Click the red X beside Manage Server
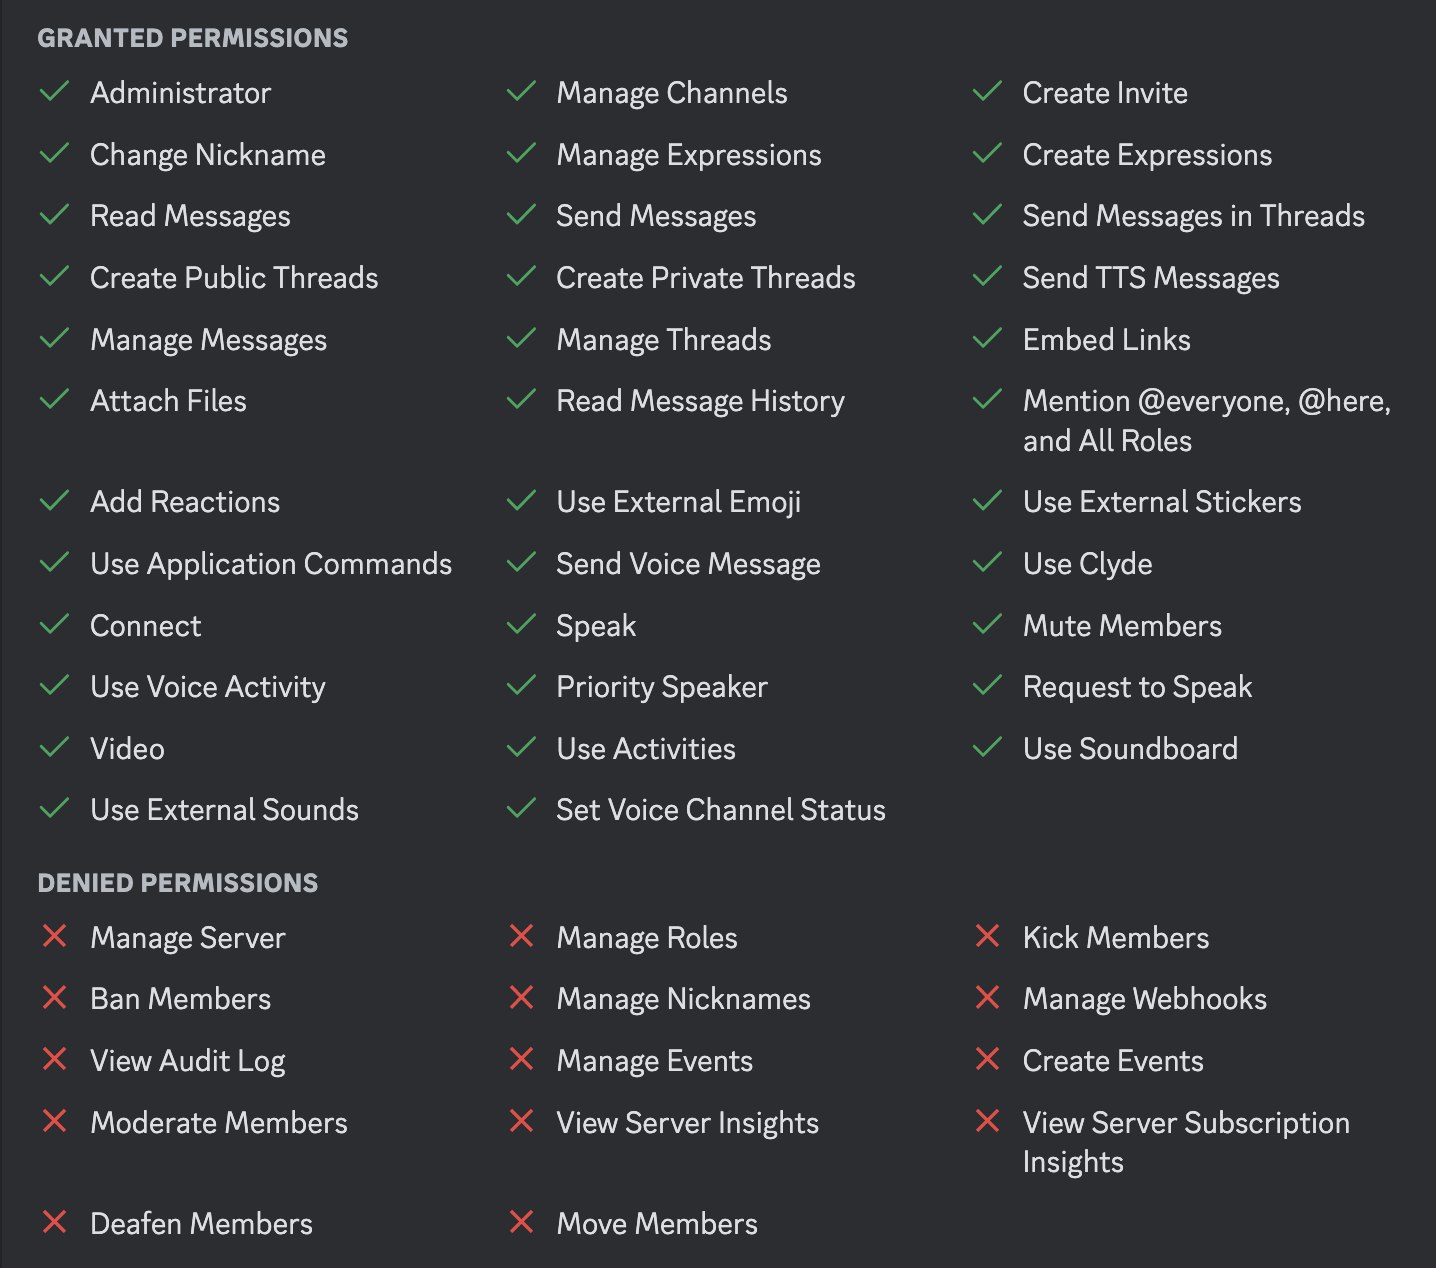 pos(54,936)
